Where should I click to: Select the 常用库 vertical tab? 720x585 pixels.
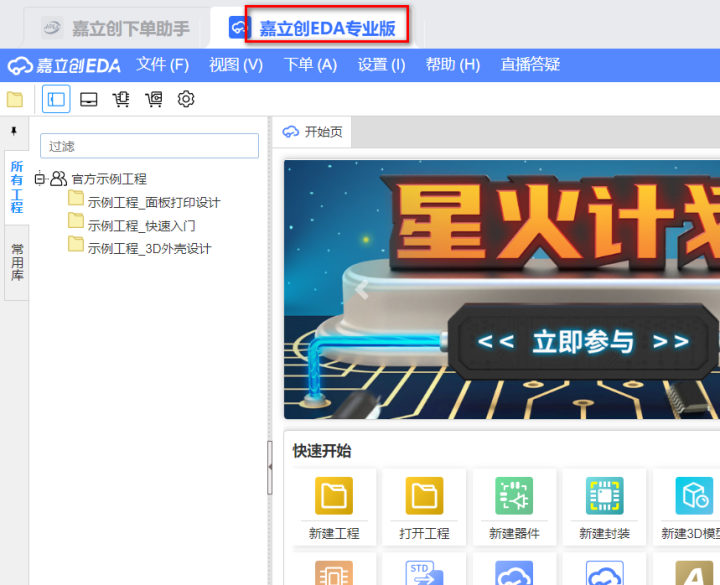[x=17, y=262]
